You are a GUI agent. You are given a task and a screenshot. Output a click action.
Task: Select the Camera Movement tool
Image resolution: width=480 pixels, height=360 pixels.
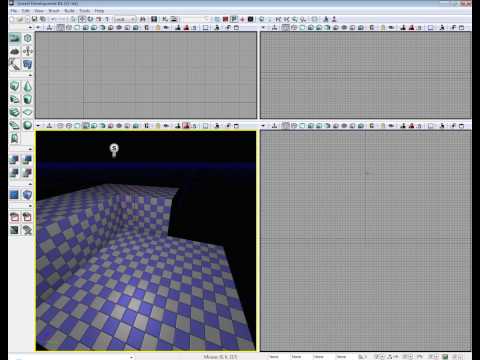point(15,38)
